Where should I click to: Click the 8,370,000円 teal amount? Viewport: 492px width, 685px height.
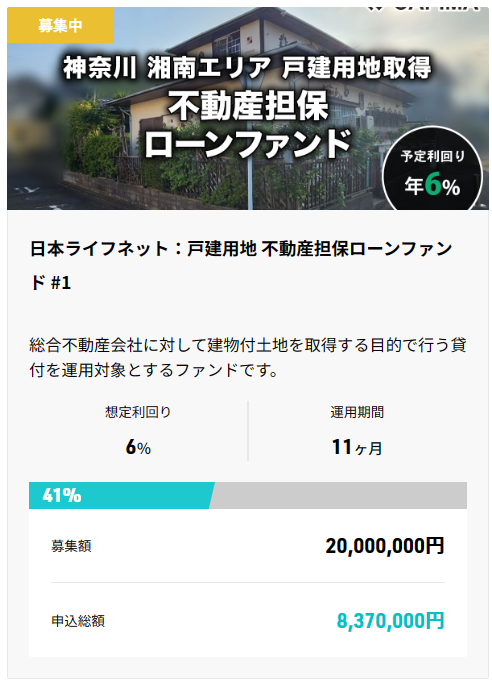[x=390, y=620]
